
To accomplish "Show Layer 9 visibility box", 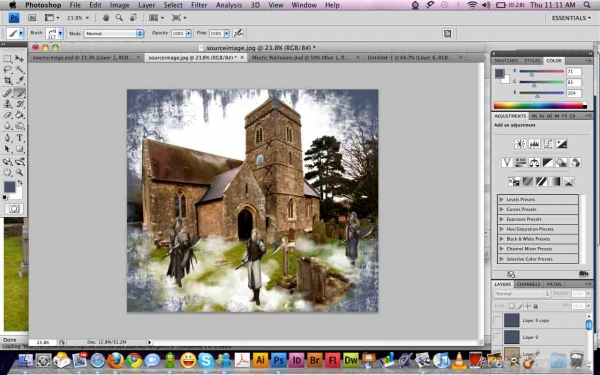I will 497,337.
